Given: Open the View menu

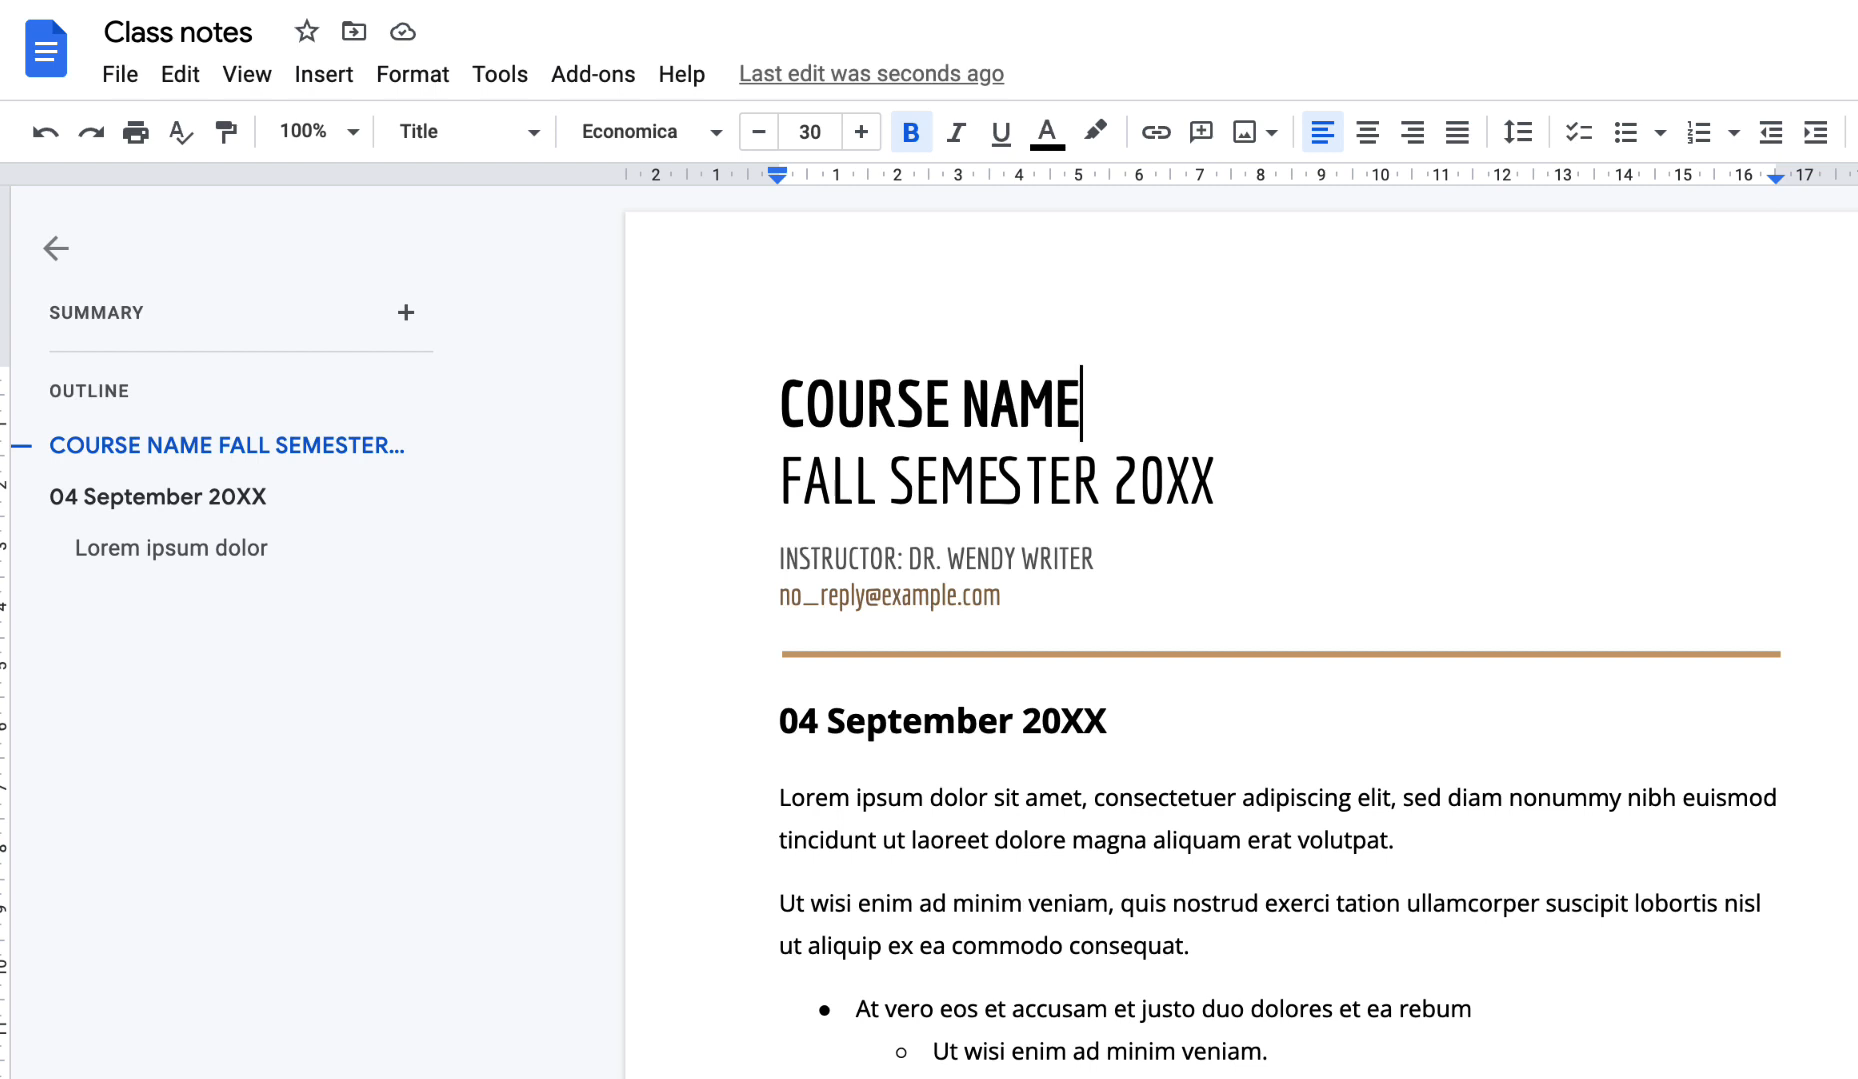Looking at the screenshot, I should point(247,74).
